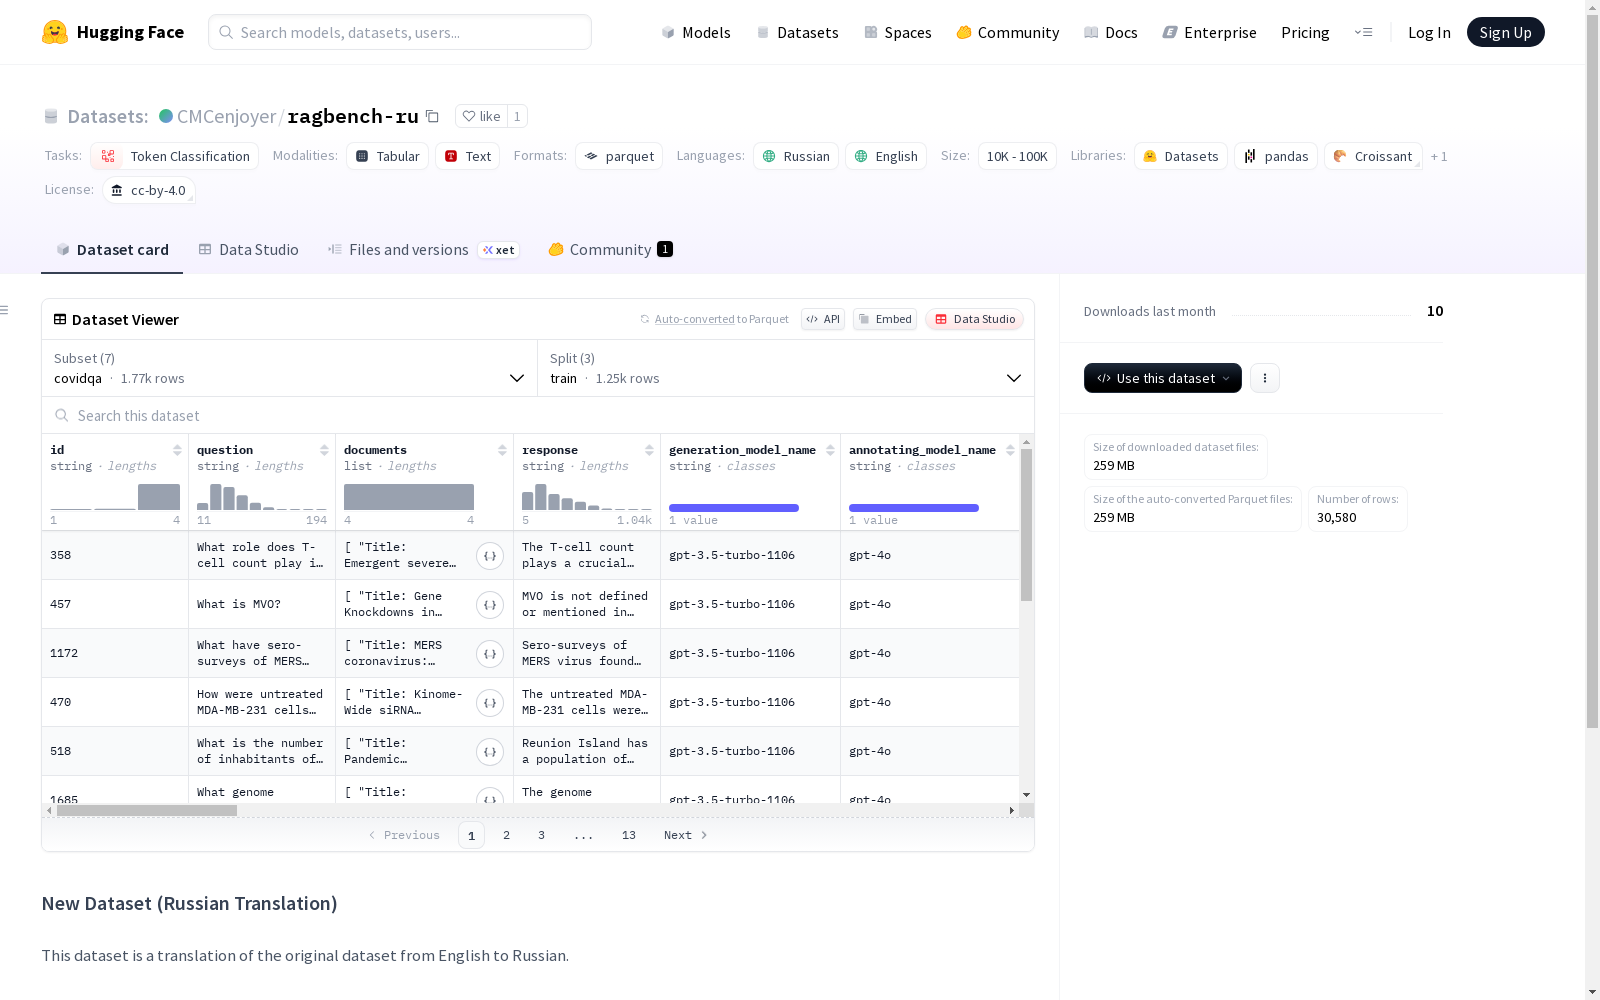Expand the documents cell for row 470

point(490,703)
